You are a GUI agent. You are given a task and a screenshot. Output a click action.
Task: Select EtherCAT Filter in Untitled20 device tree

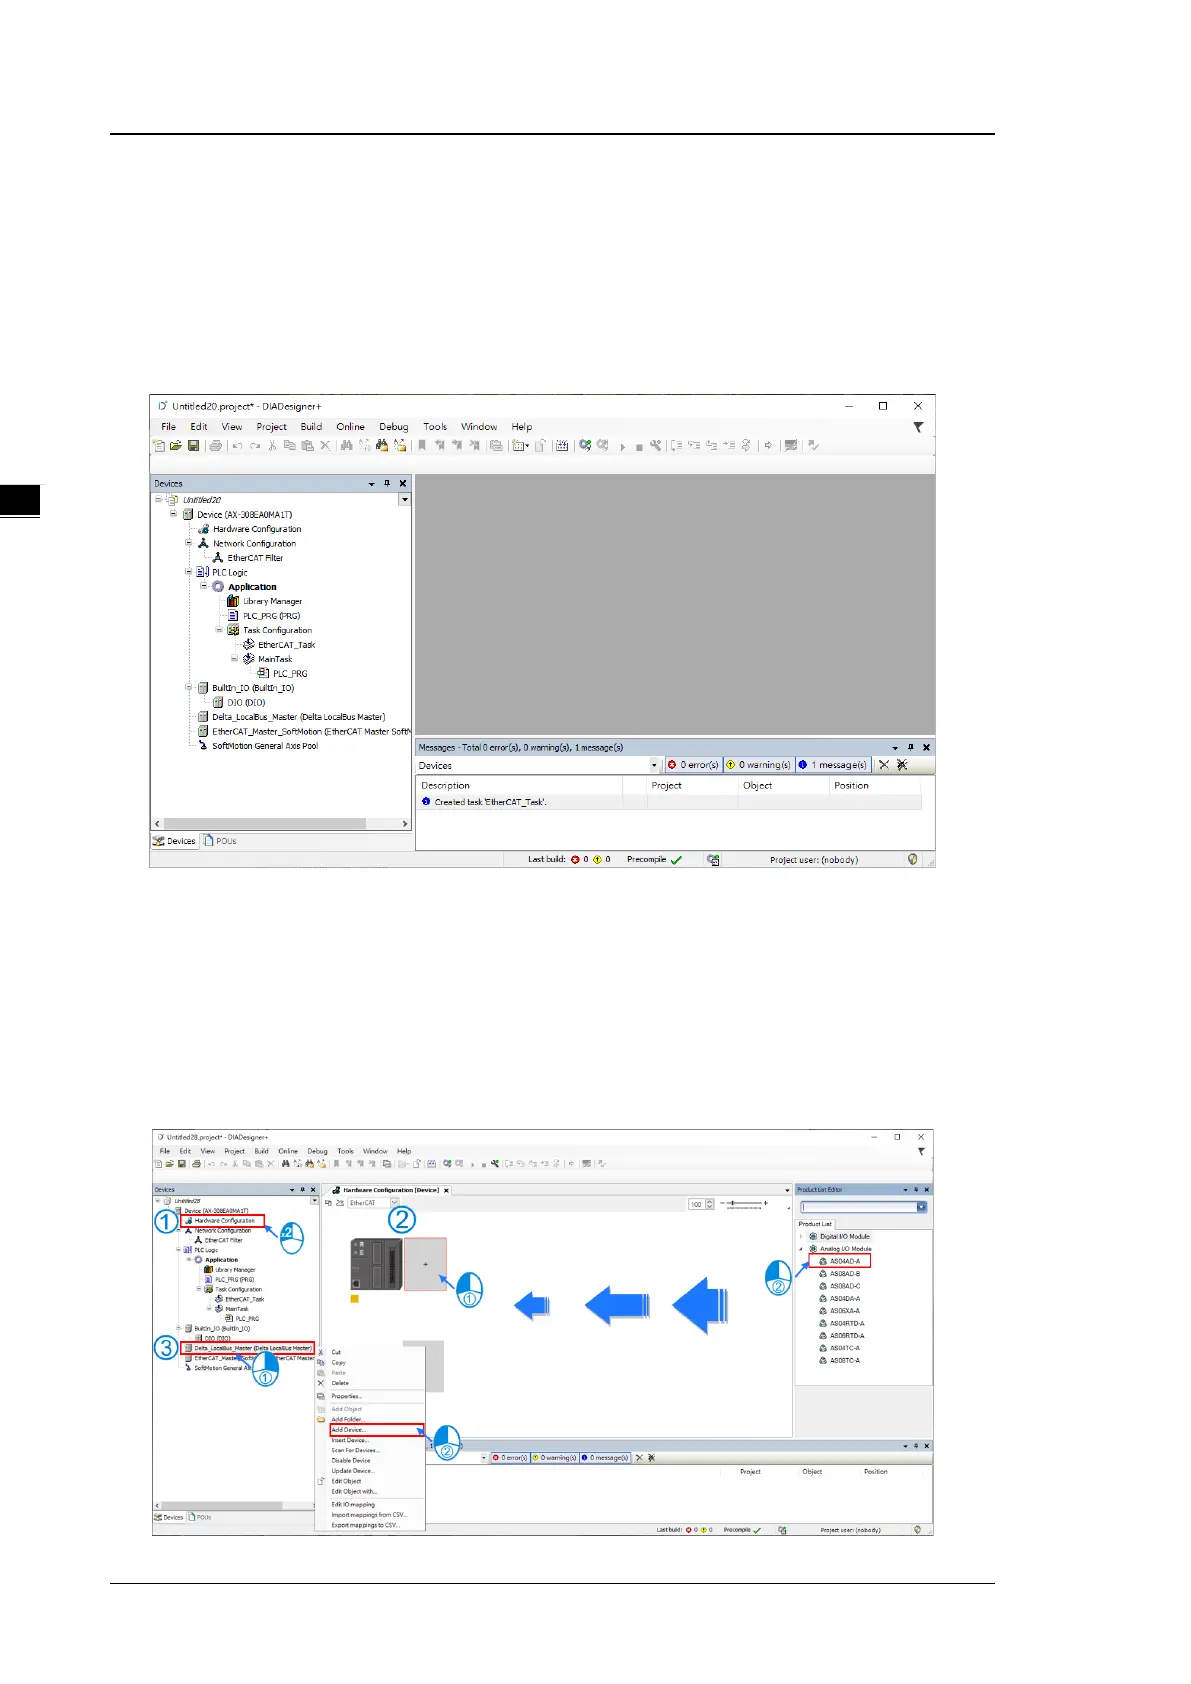point(255,558)
